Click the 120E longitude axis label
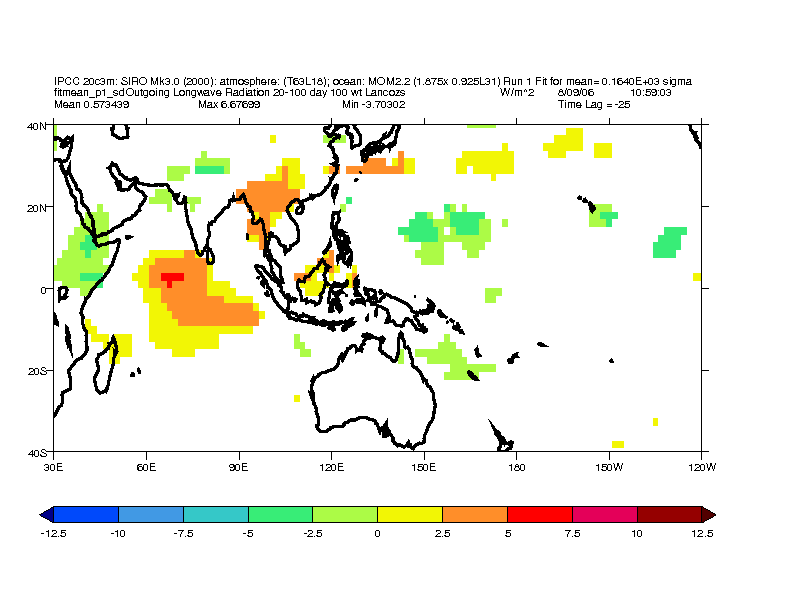This screenshot has height=612, width=792. click(x=332, y=466)
